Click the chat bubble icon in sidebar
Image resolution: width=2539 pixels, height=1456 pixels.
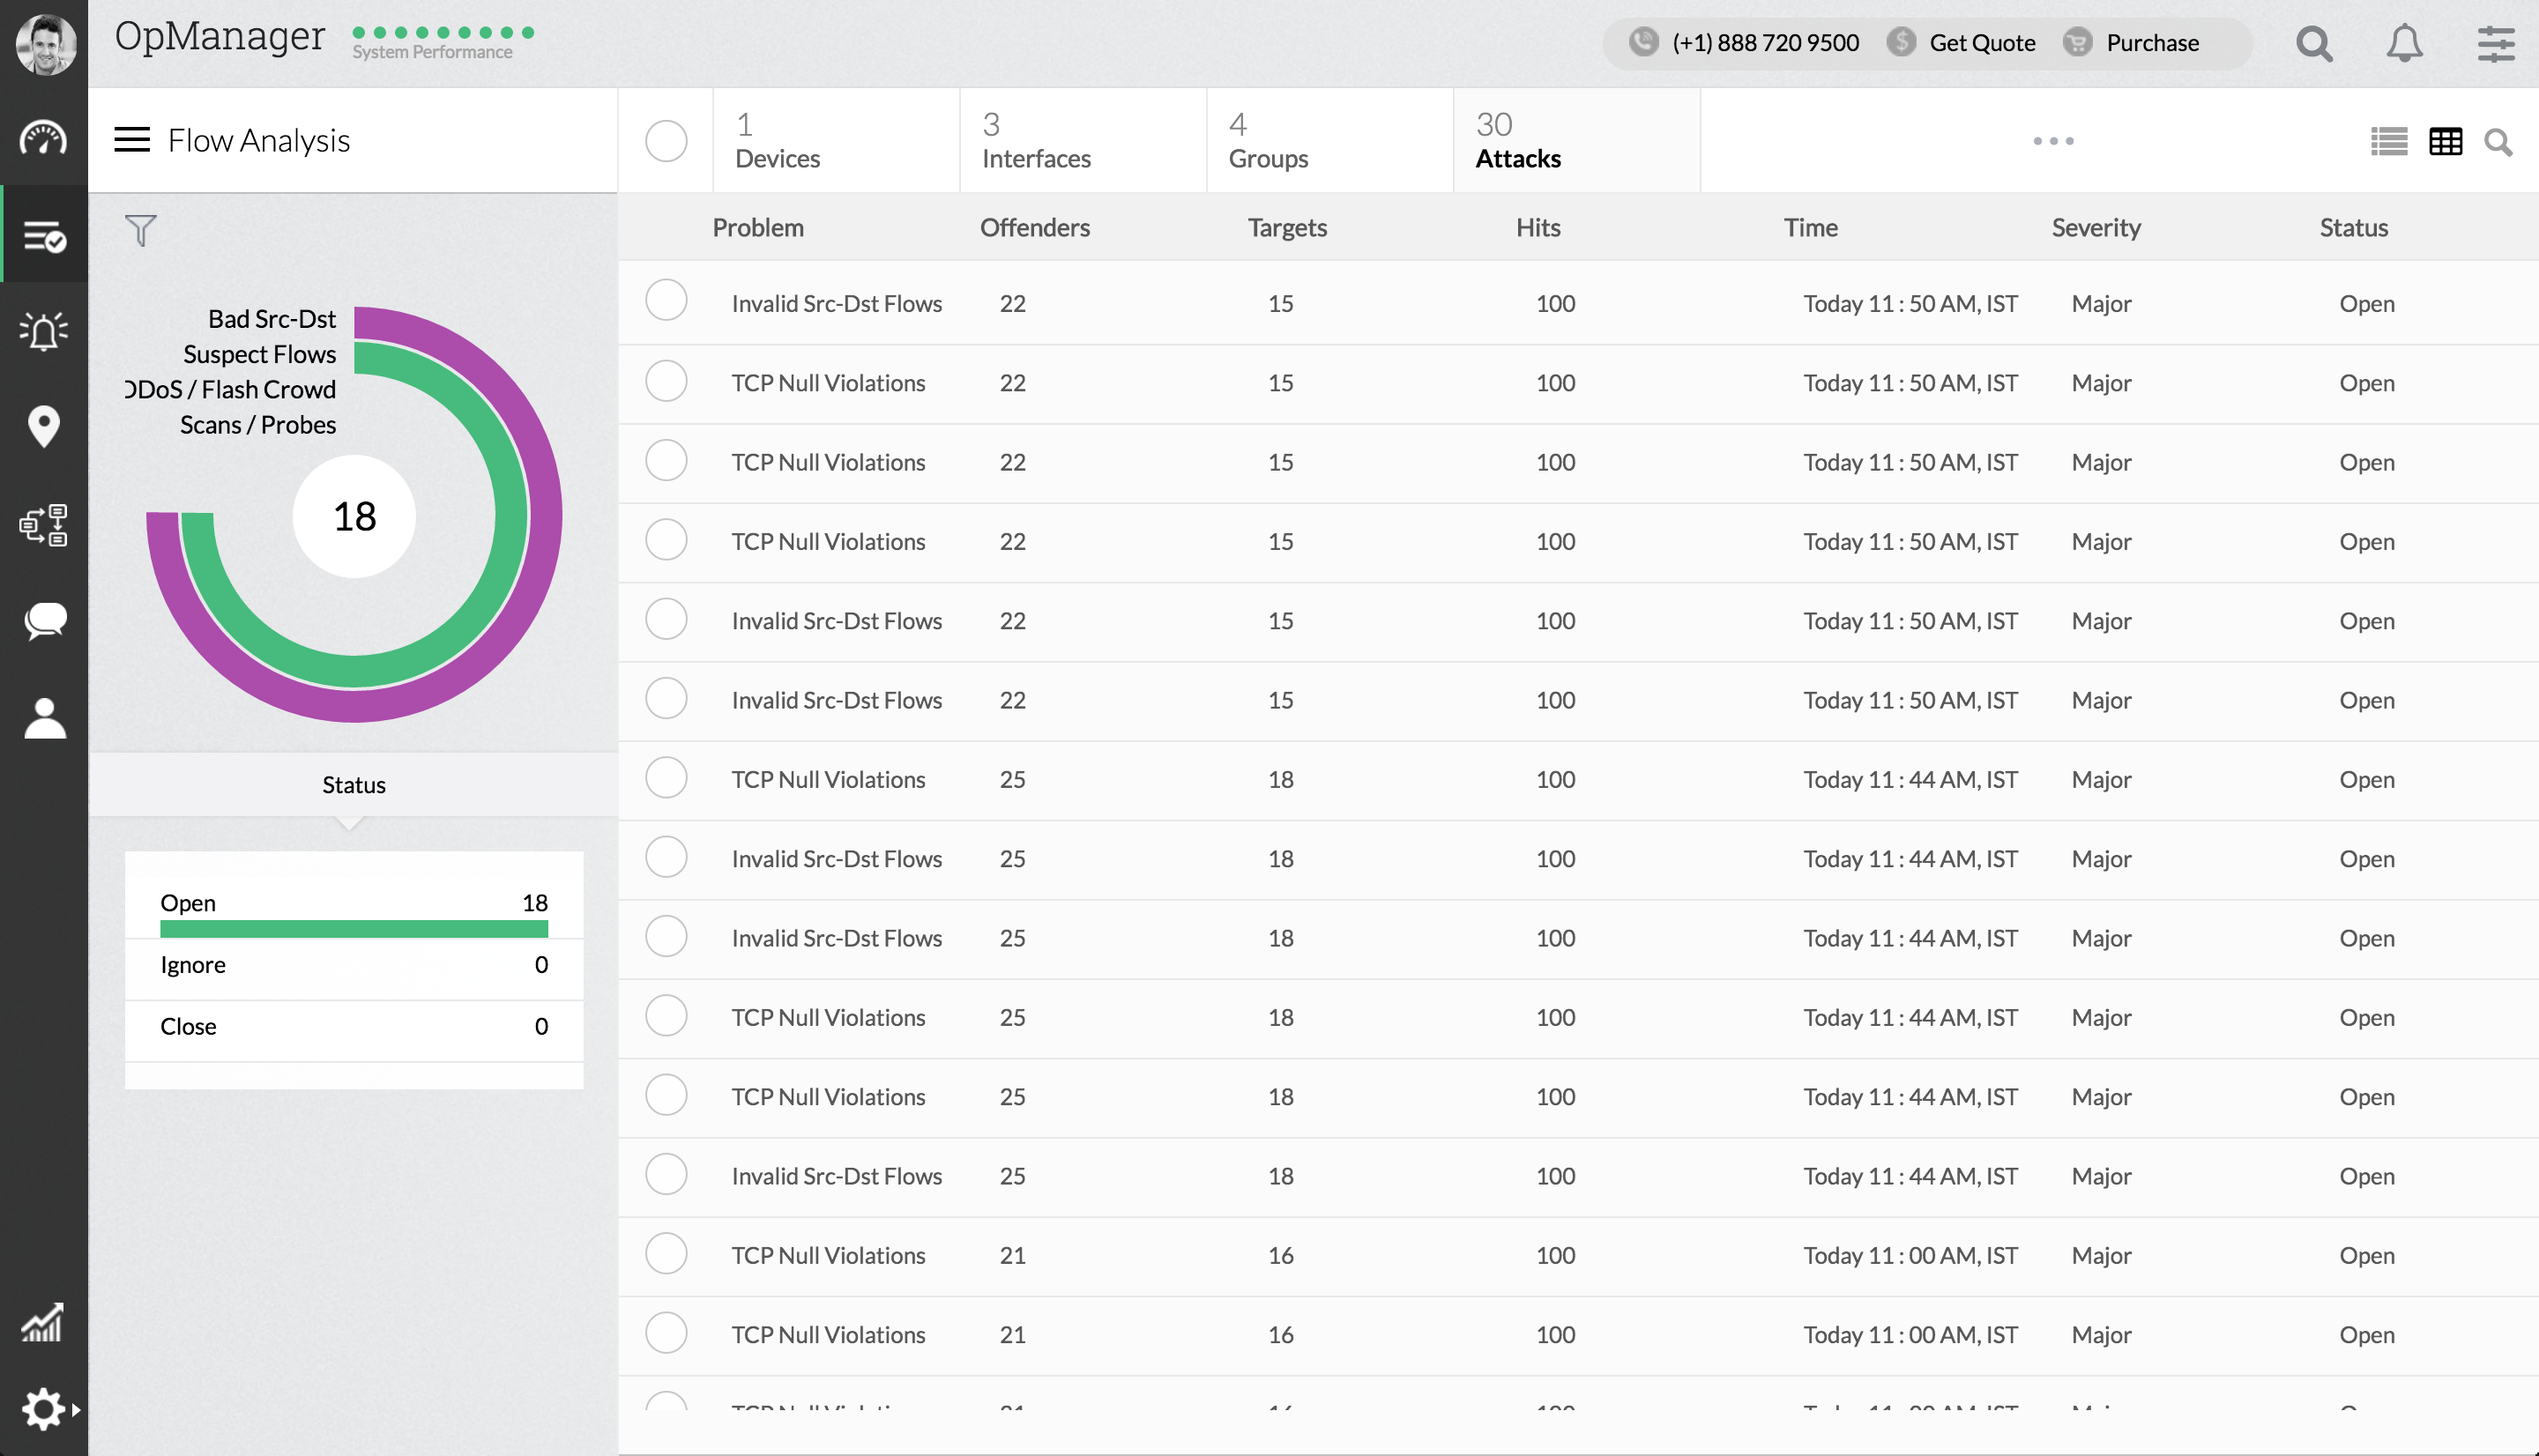(43, 620)
